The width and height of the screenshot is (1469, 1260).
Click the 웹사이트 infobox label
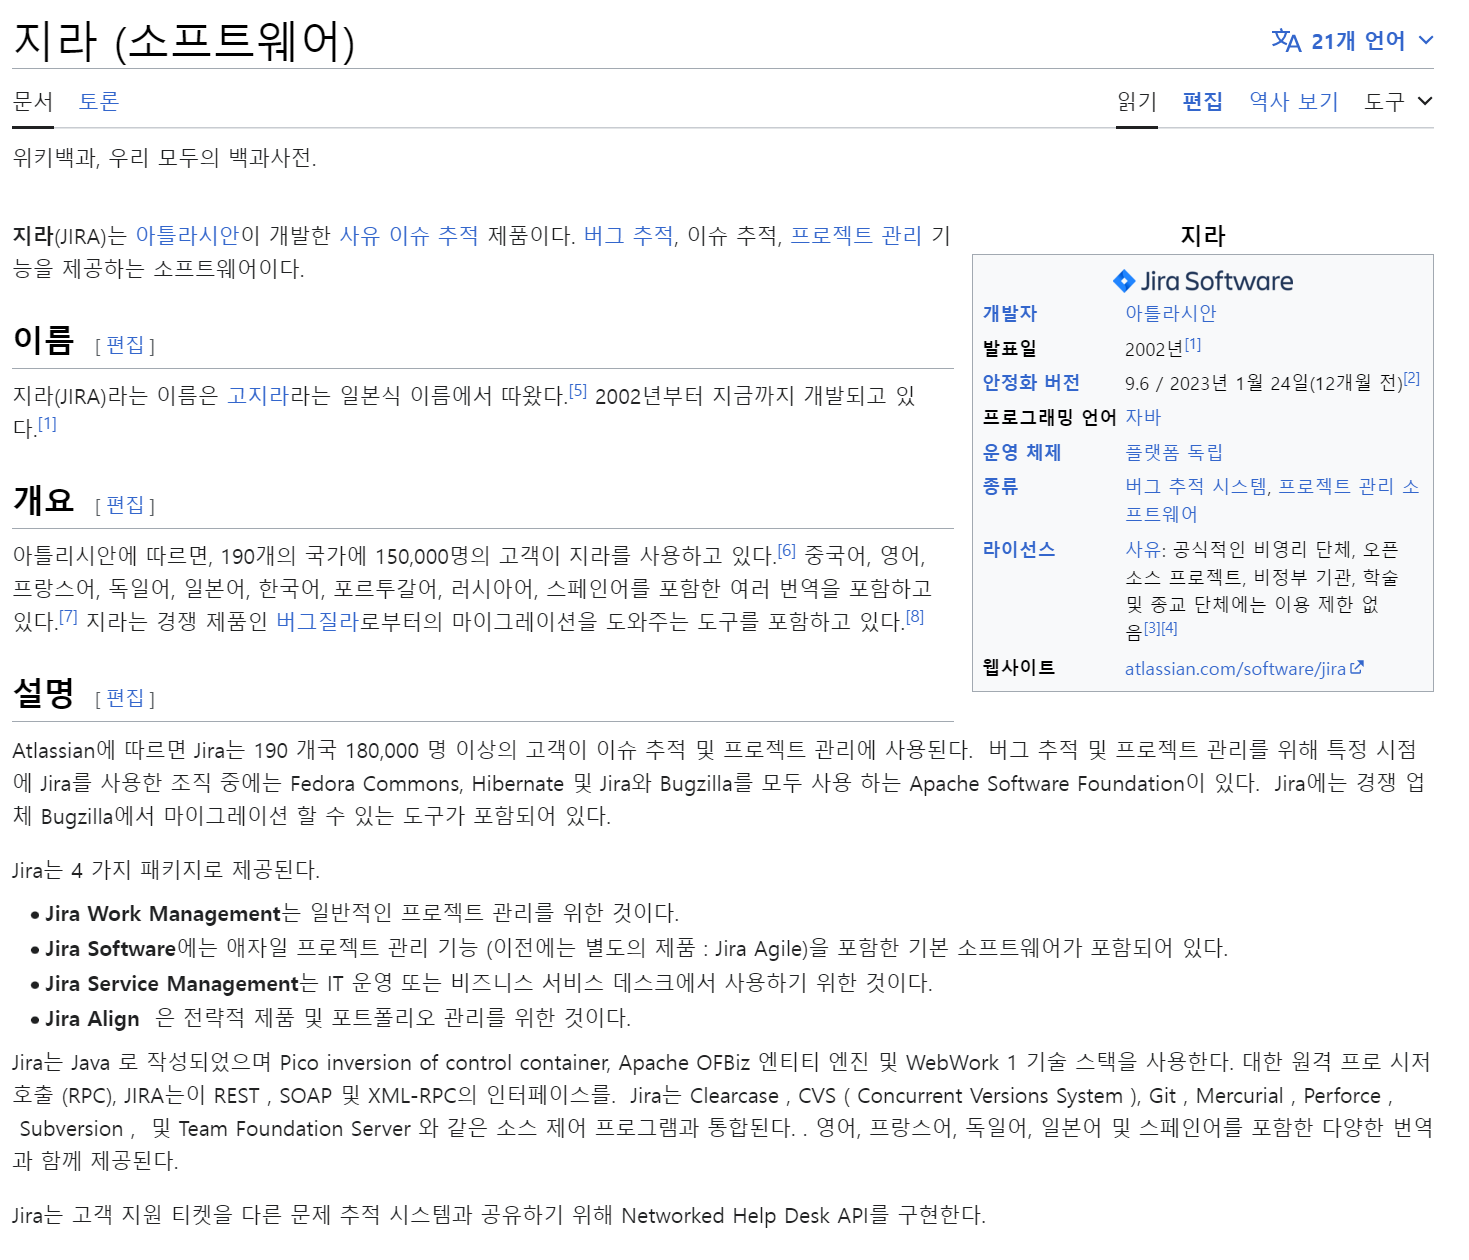[1019, 667]
